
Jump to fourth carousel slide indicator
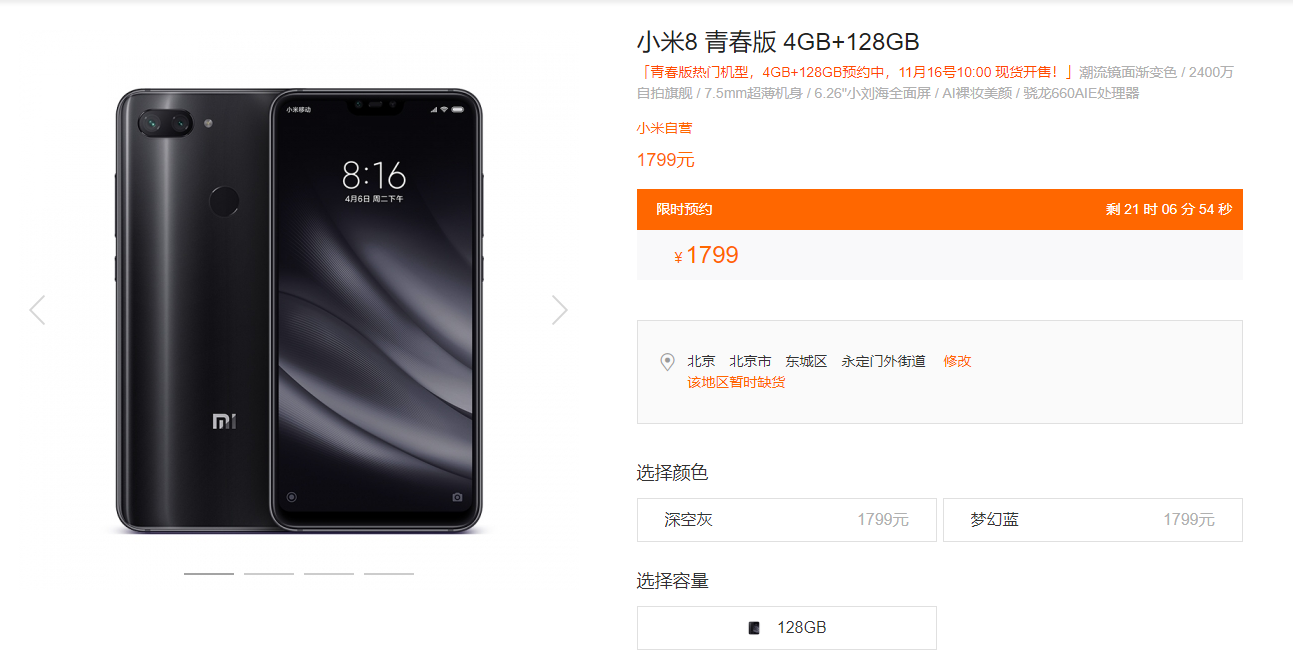coord(389,574)
